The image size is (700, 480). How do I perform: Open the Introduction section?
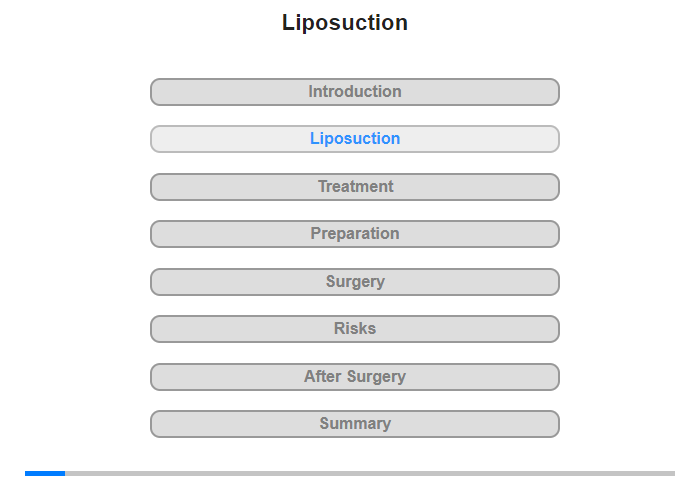click(x=354, y=92)
